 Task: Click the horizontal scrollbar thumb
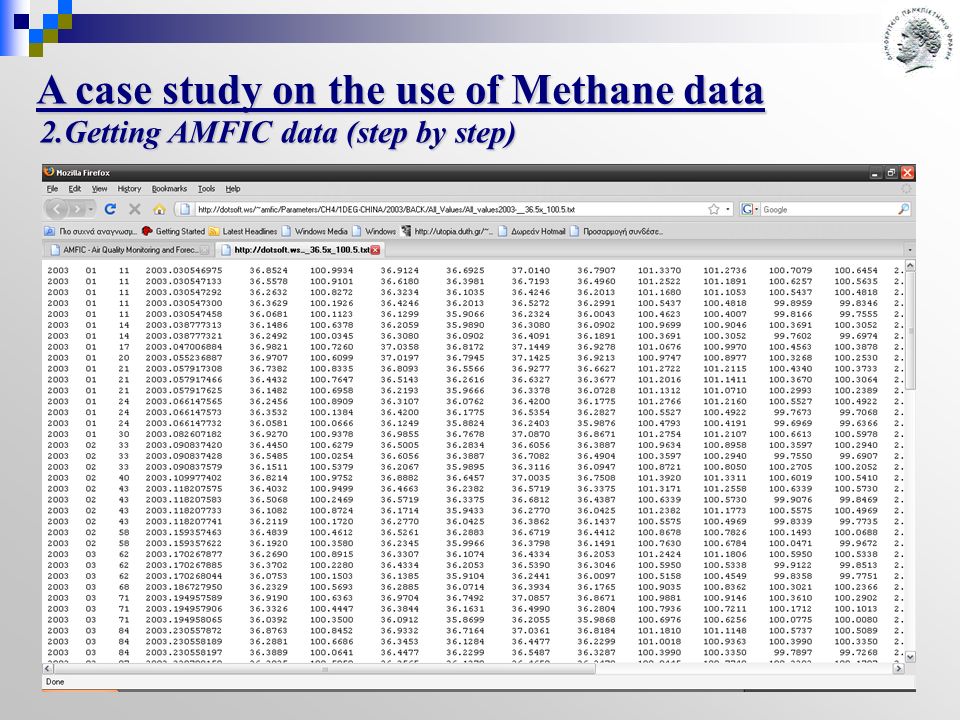pyautogui.click(x=324, y=669)
